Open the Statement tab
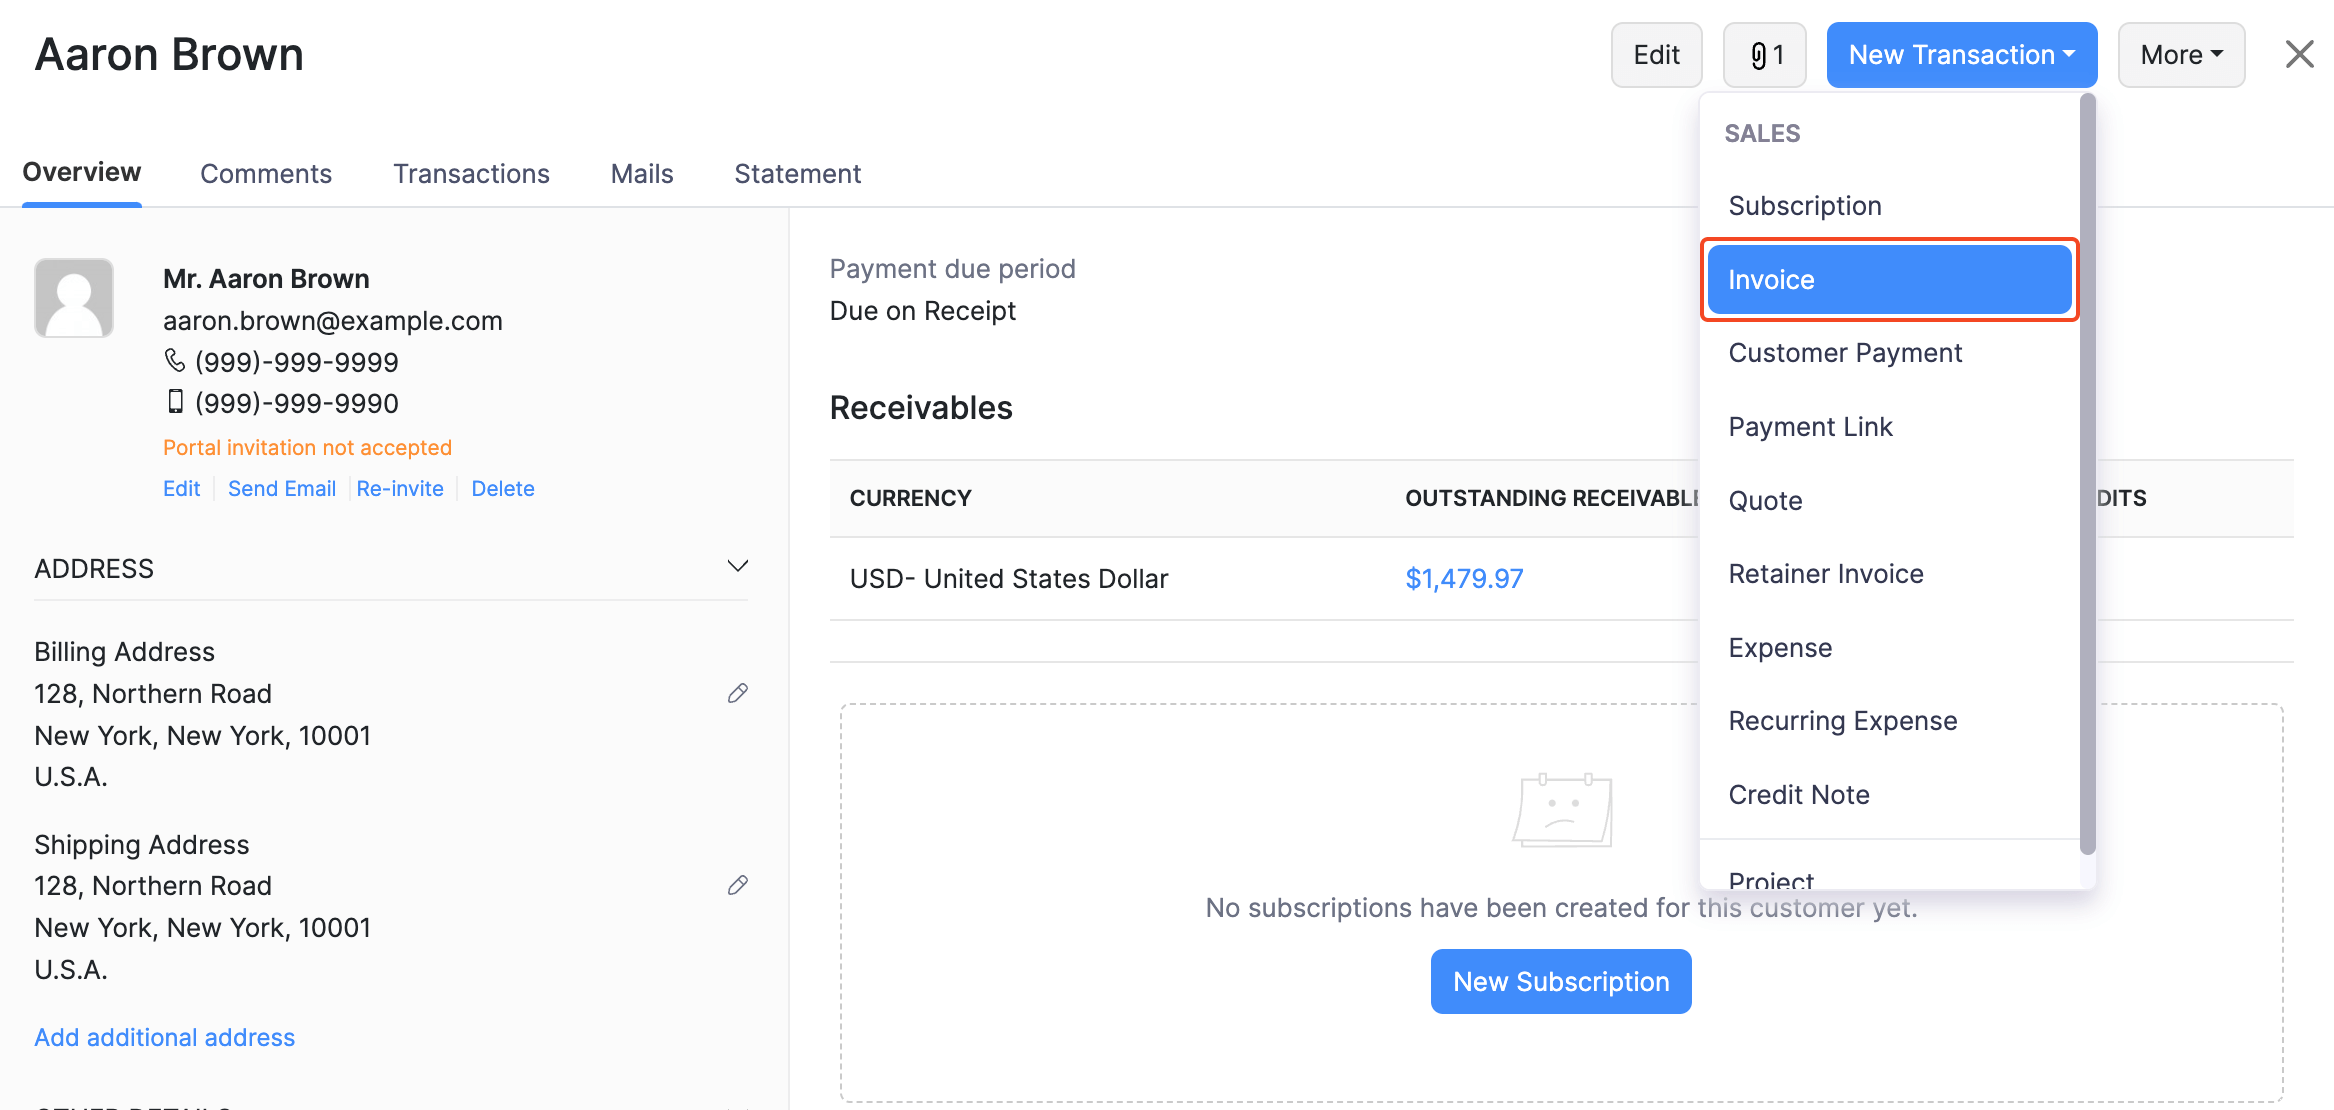The height and width of the screenshot is (1110, 2334). point(797,173)
